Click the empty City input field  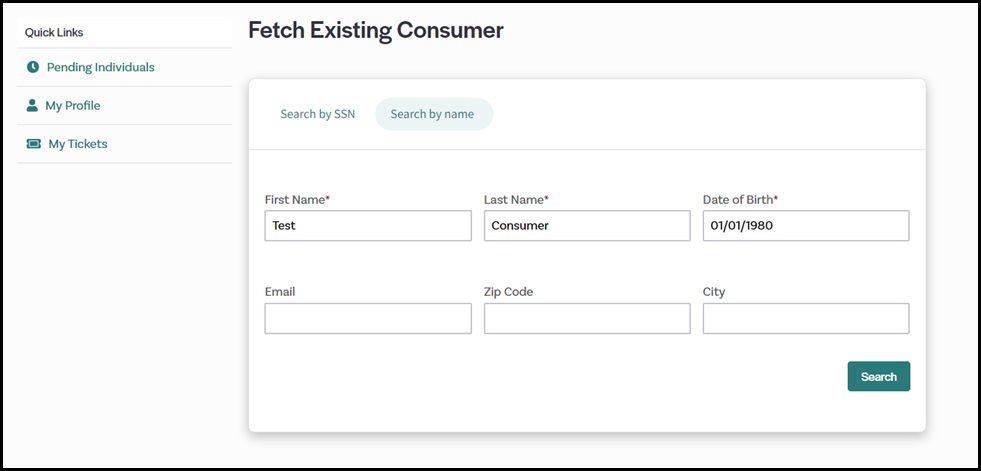805,319
